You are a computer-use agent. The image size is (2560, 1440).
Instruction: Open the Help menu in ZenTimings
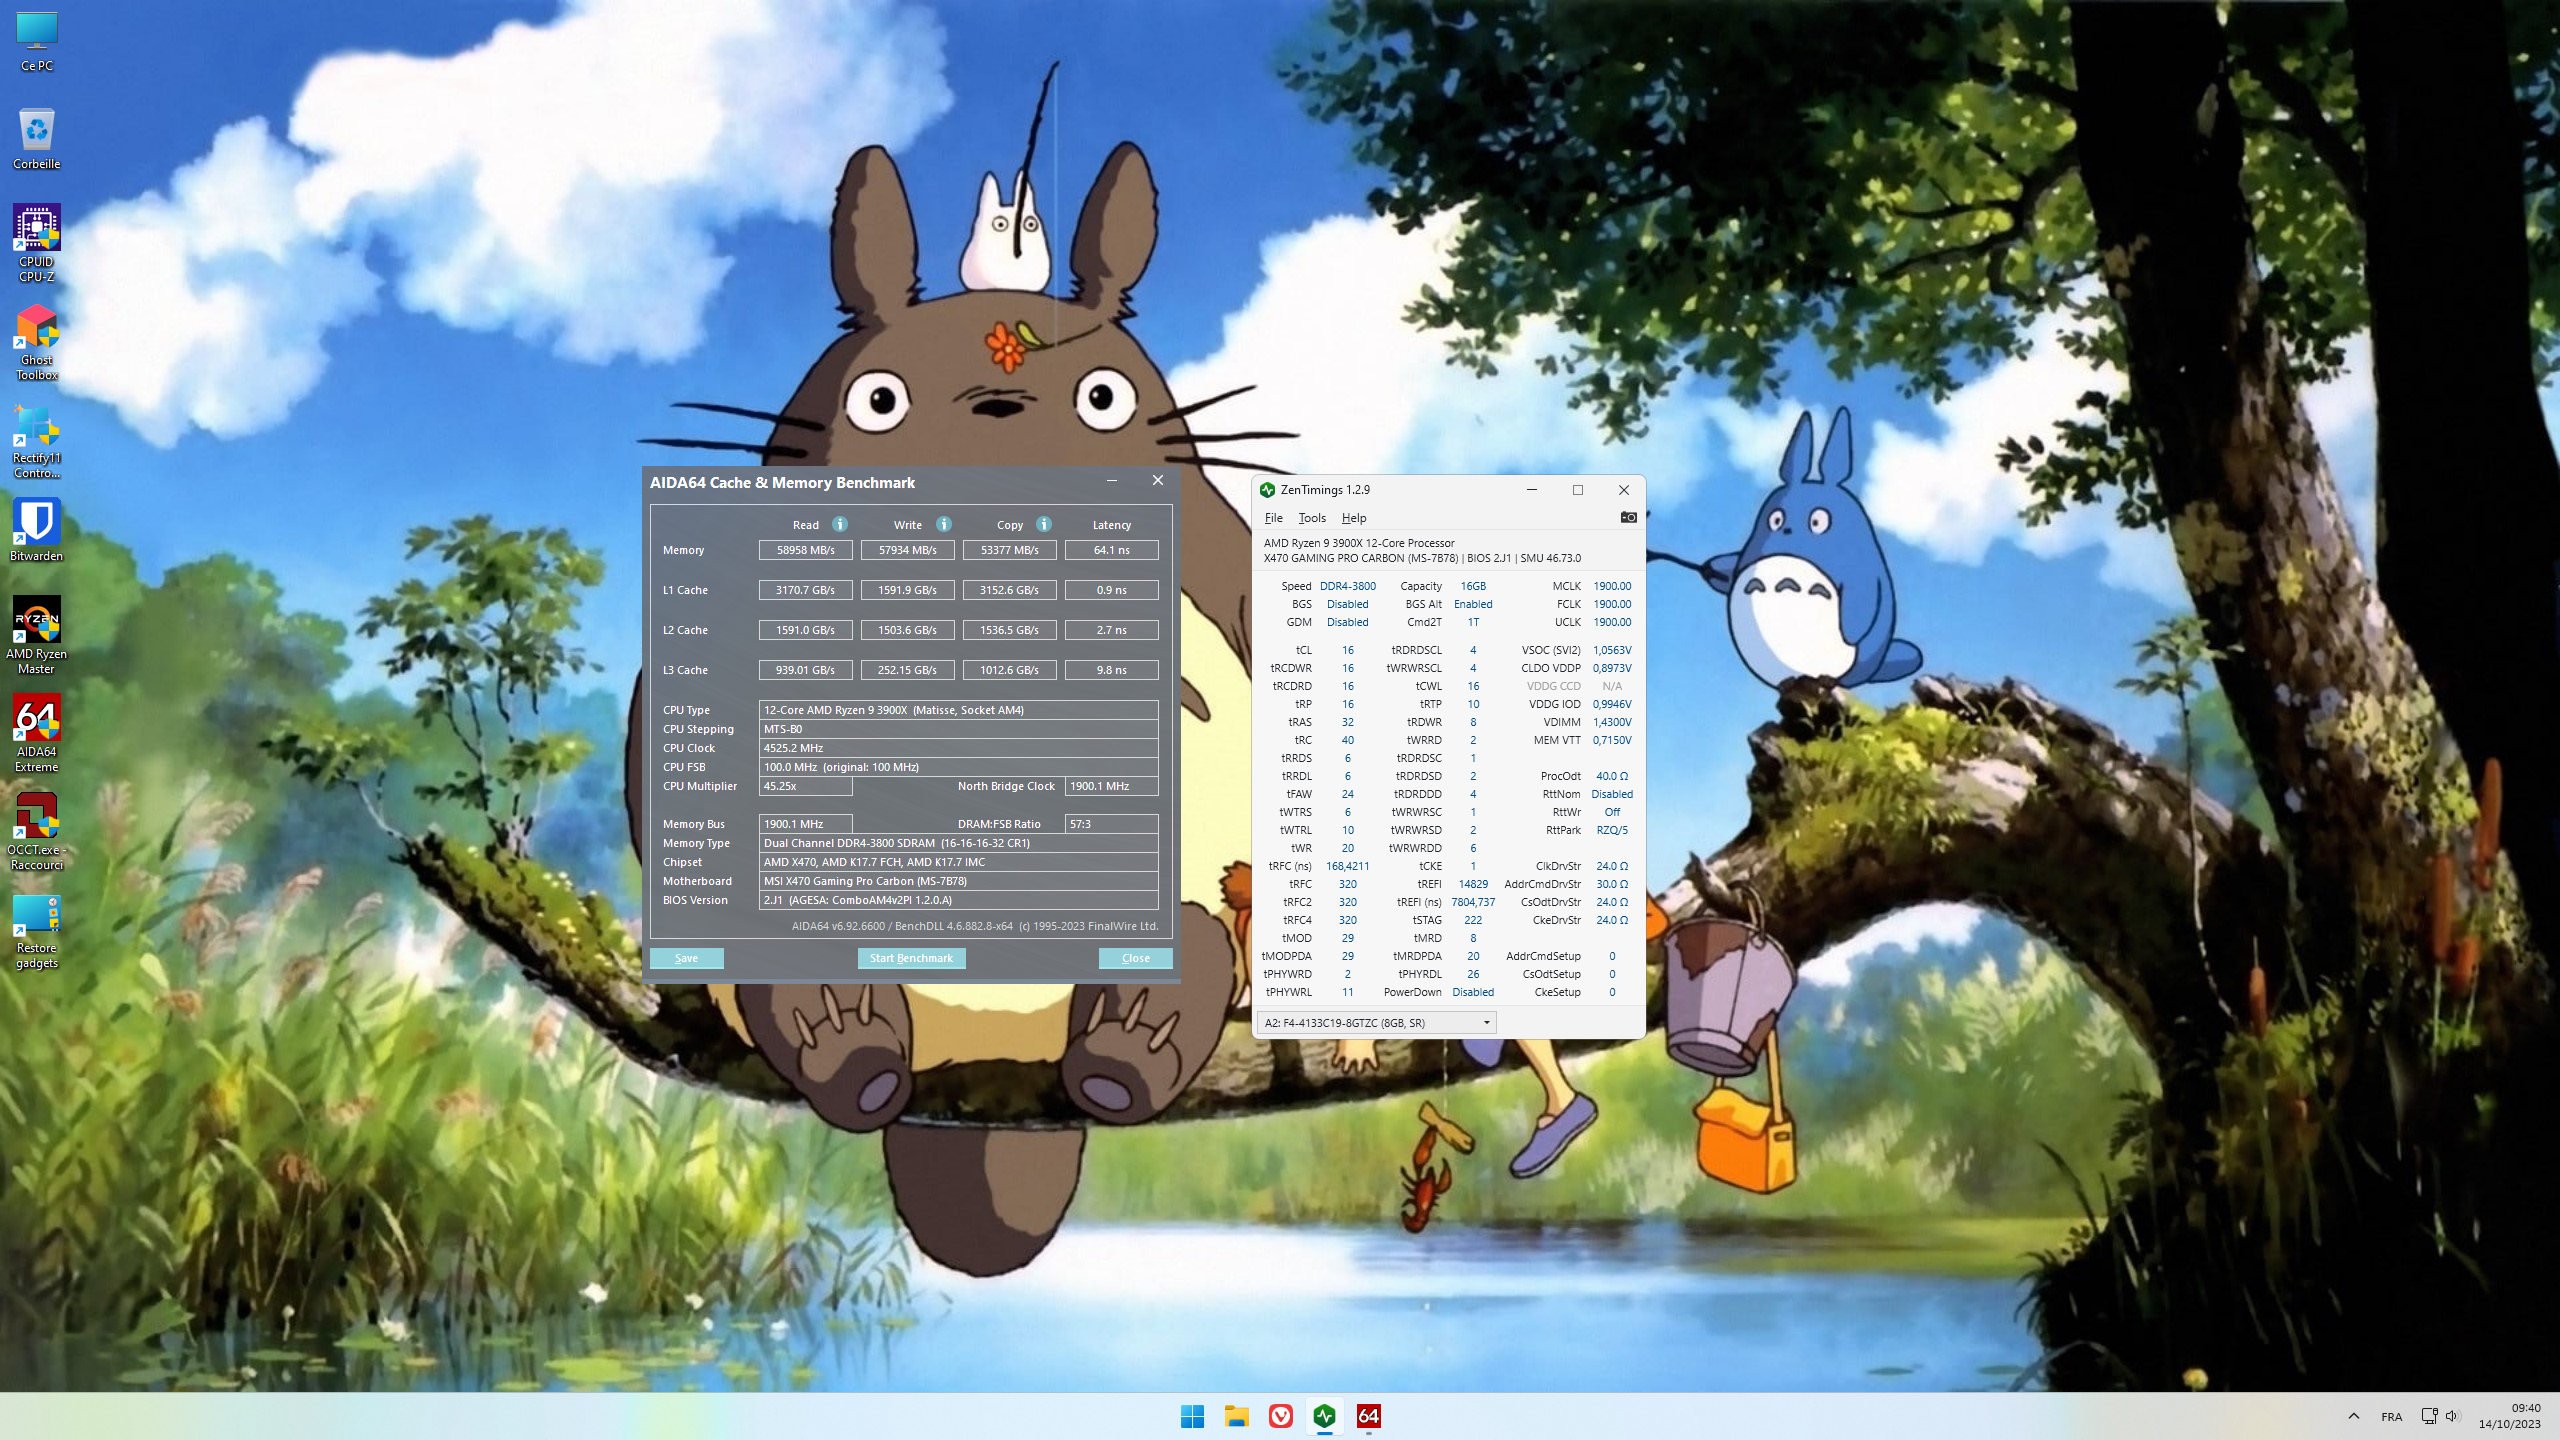tap(1354, 518)
